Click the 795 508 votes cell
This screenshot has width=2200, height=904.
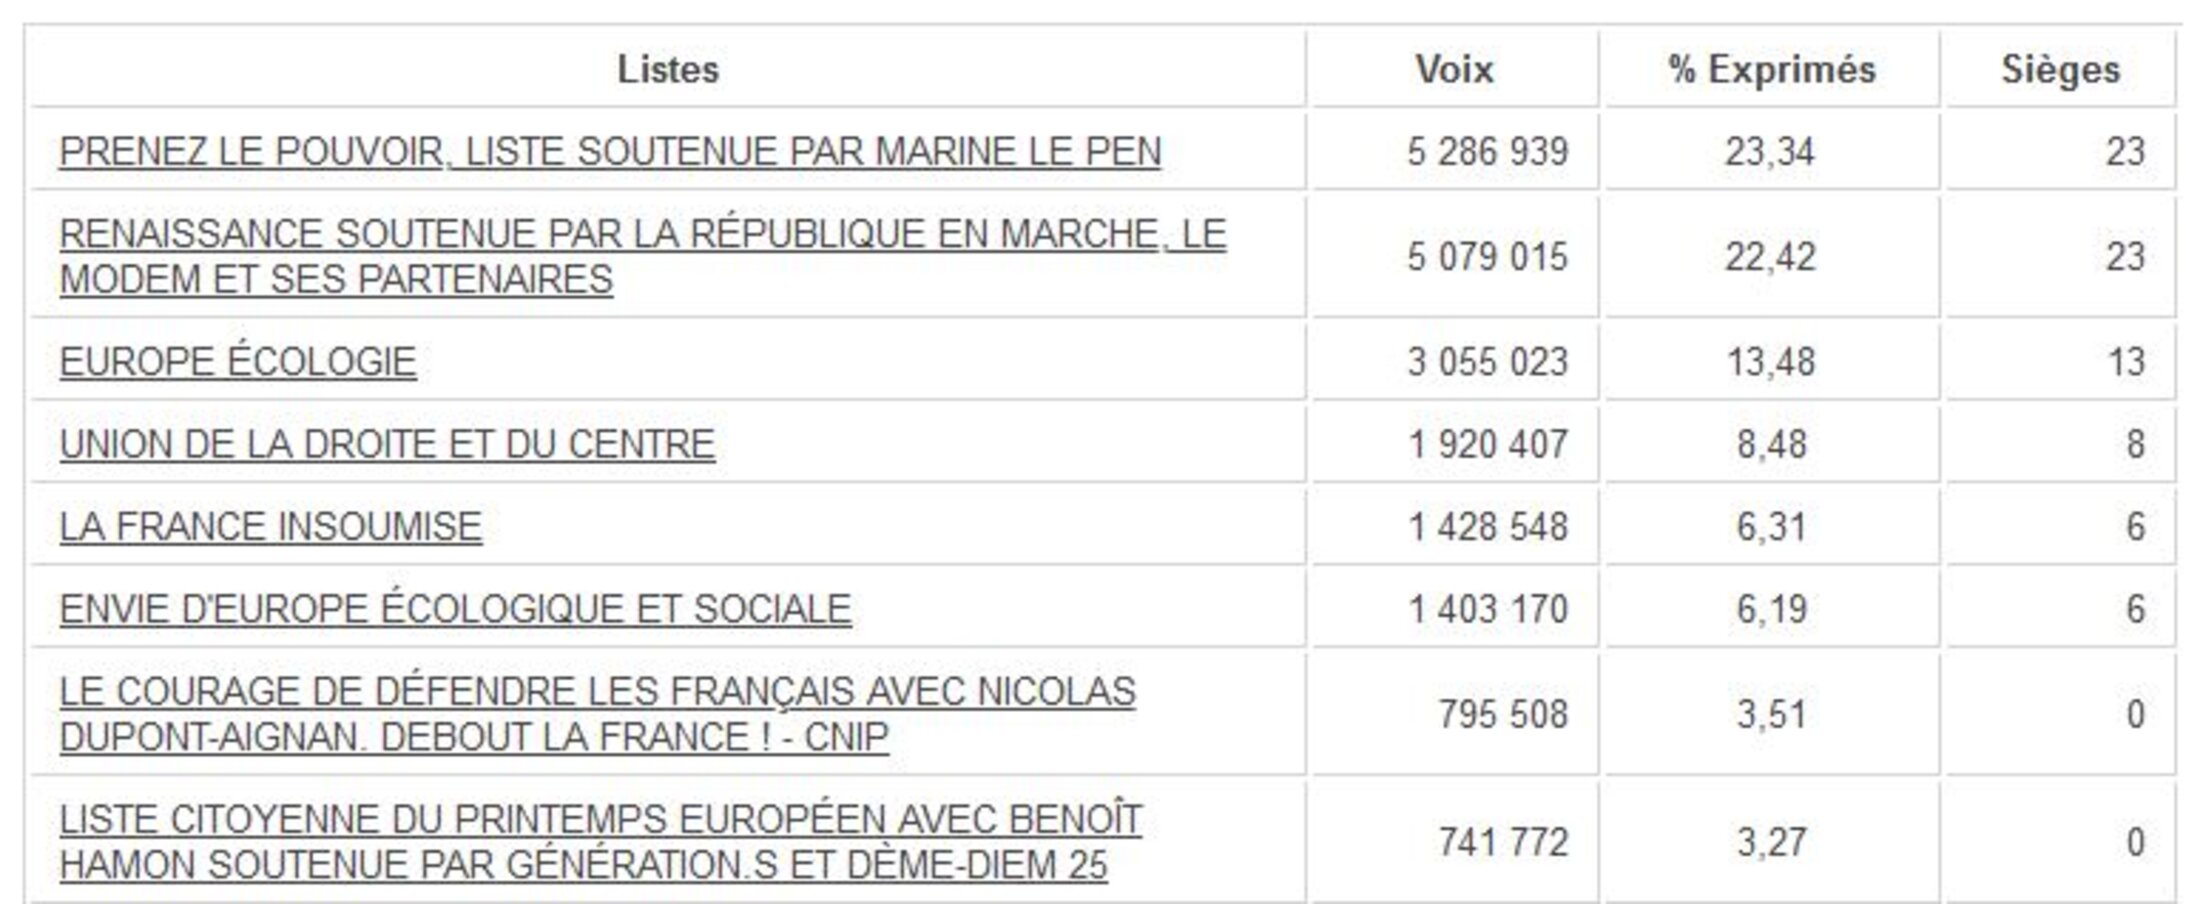coord(1502,715)
